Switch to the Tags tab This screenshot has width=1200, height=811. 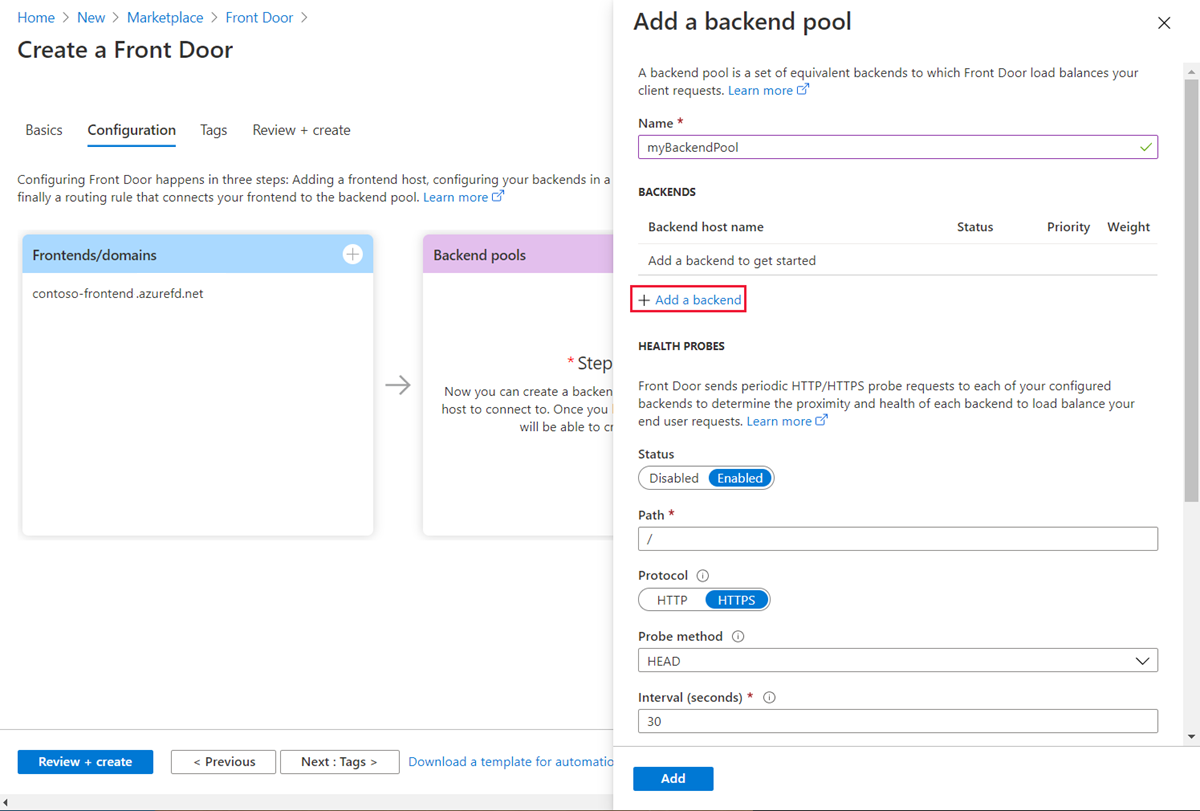point(213,130)
